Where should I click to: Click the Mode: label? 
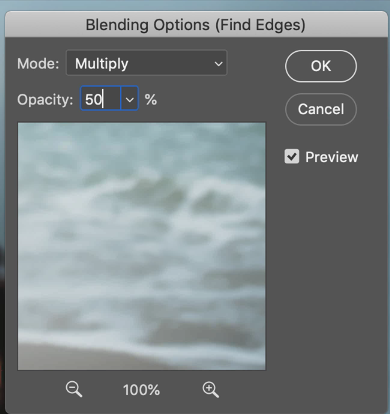click(38, 64)
